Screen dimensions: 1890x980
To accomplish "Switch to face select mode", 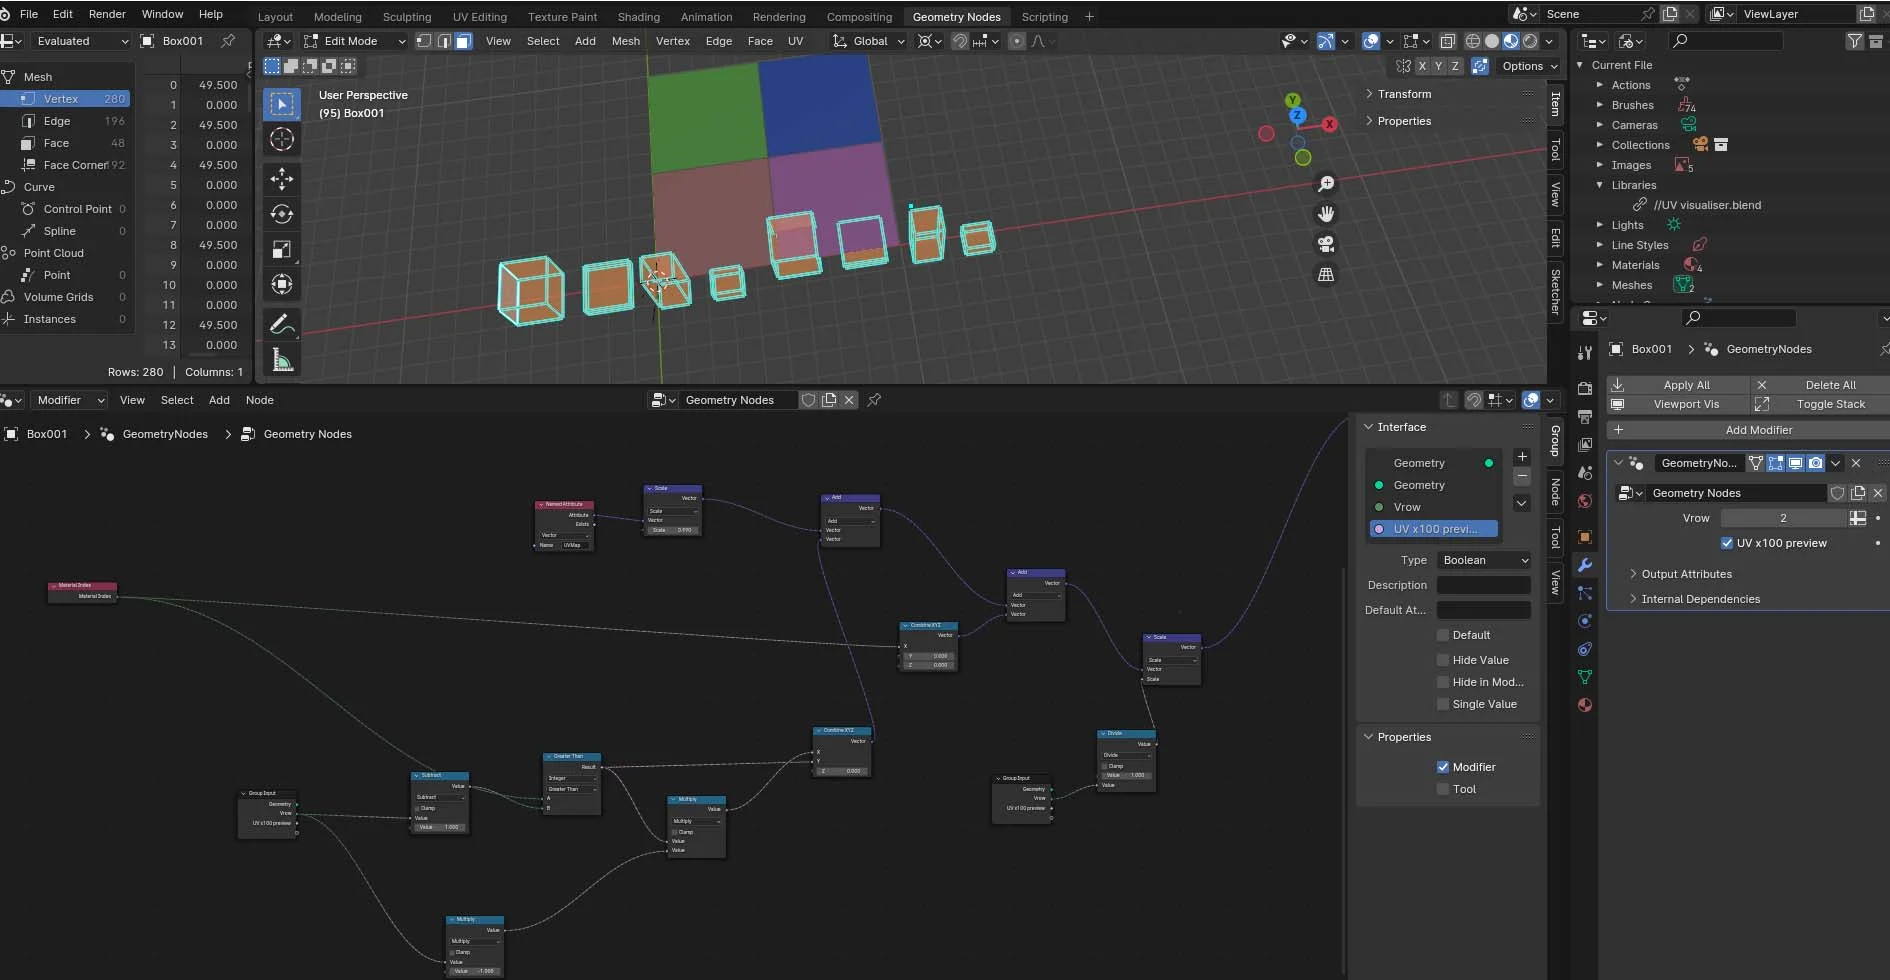I will [463, 41].
